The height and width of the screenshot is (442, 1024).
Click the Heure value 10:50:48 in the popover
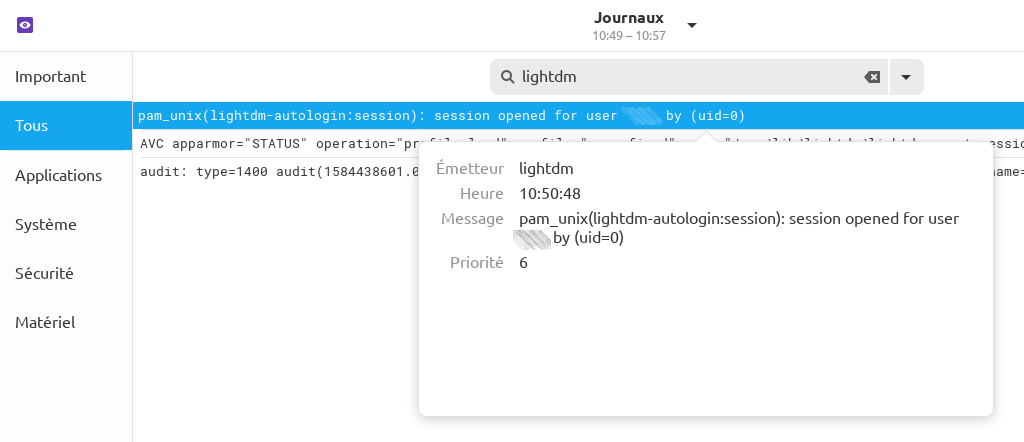(x=550, y=193)
